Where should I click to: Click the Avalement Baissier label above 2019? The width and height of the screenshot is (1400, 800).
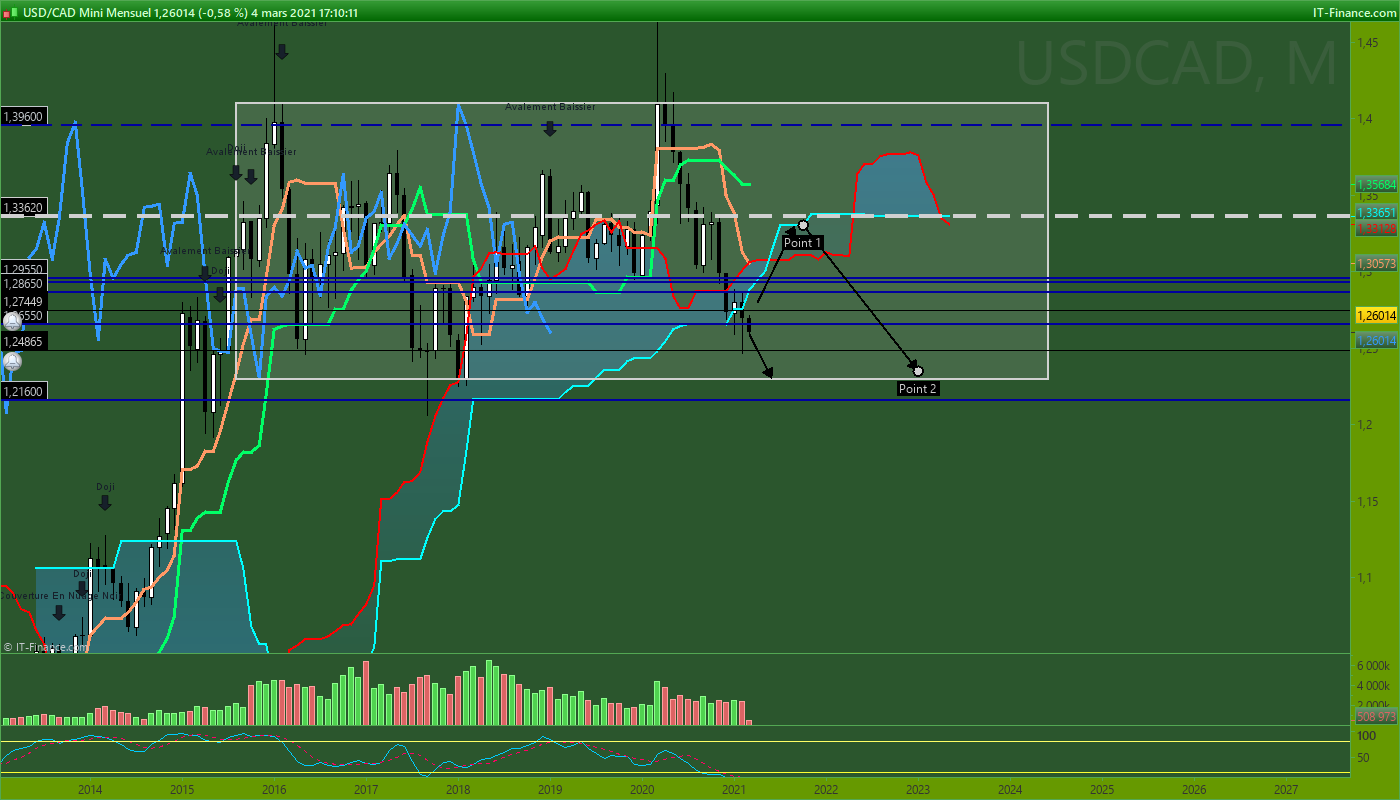tap(550, 107)
